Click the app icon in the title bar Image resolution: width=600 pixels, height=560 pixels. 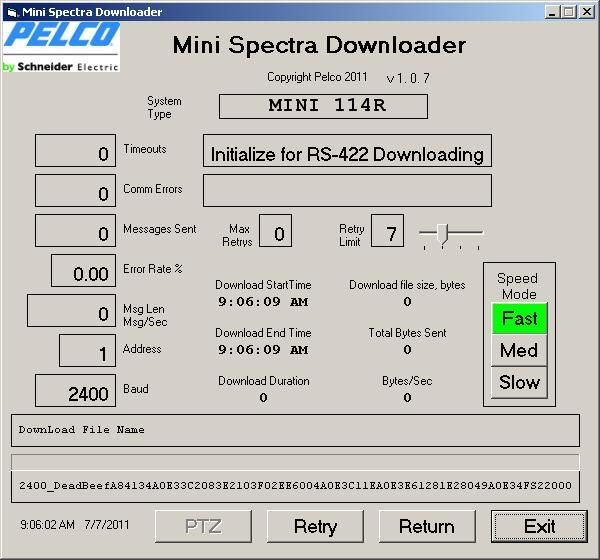pos(12,12)
